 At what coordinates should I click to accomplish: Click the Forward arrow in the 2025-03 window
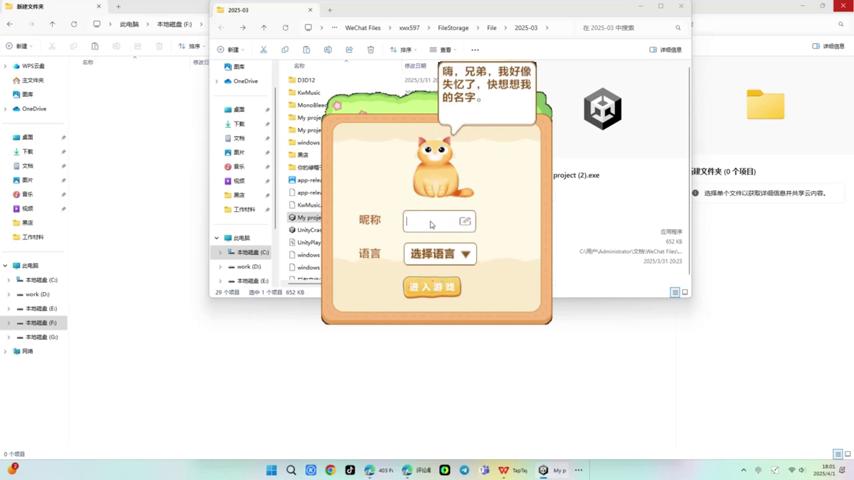point(242,28)
